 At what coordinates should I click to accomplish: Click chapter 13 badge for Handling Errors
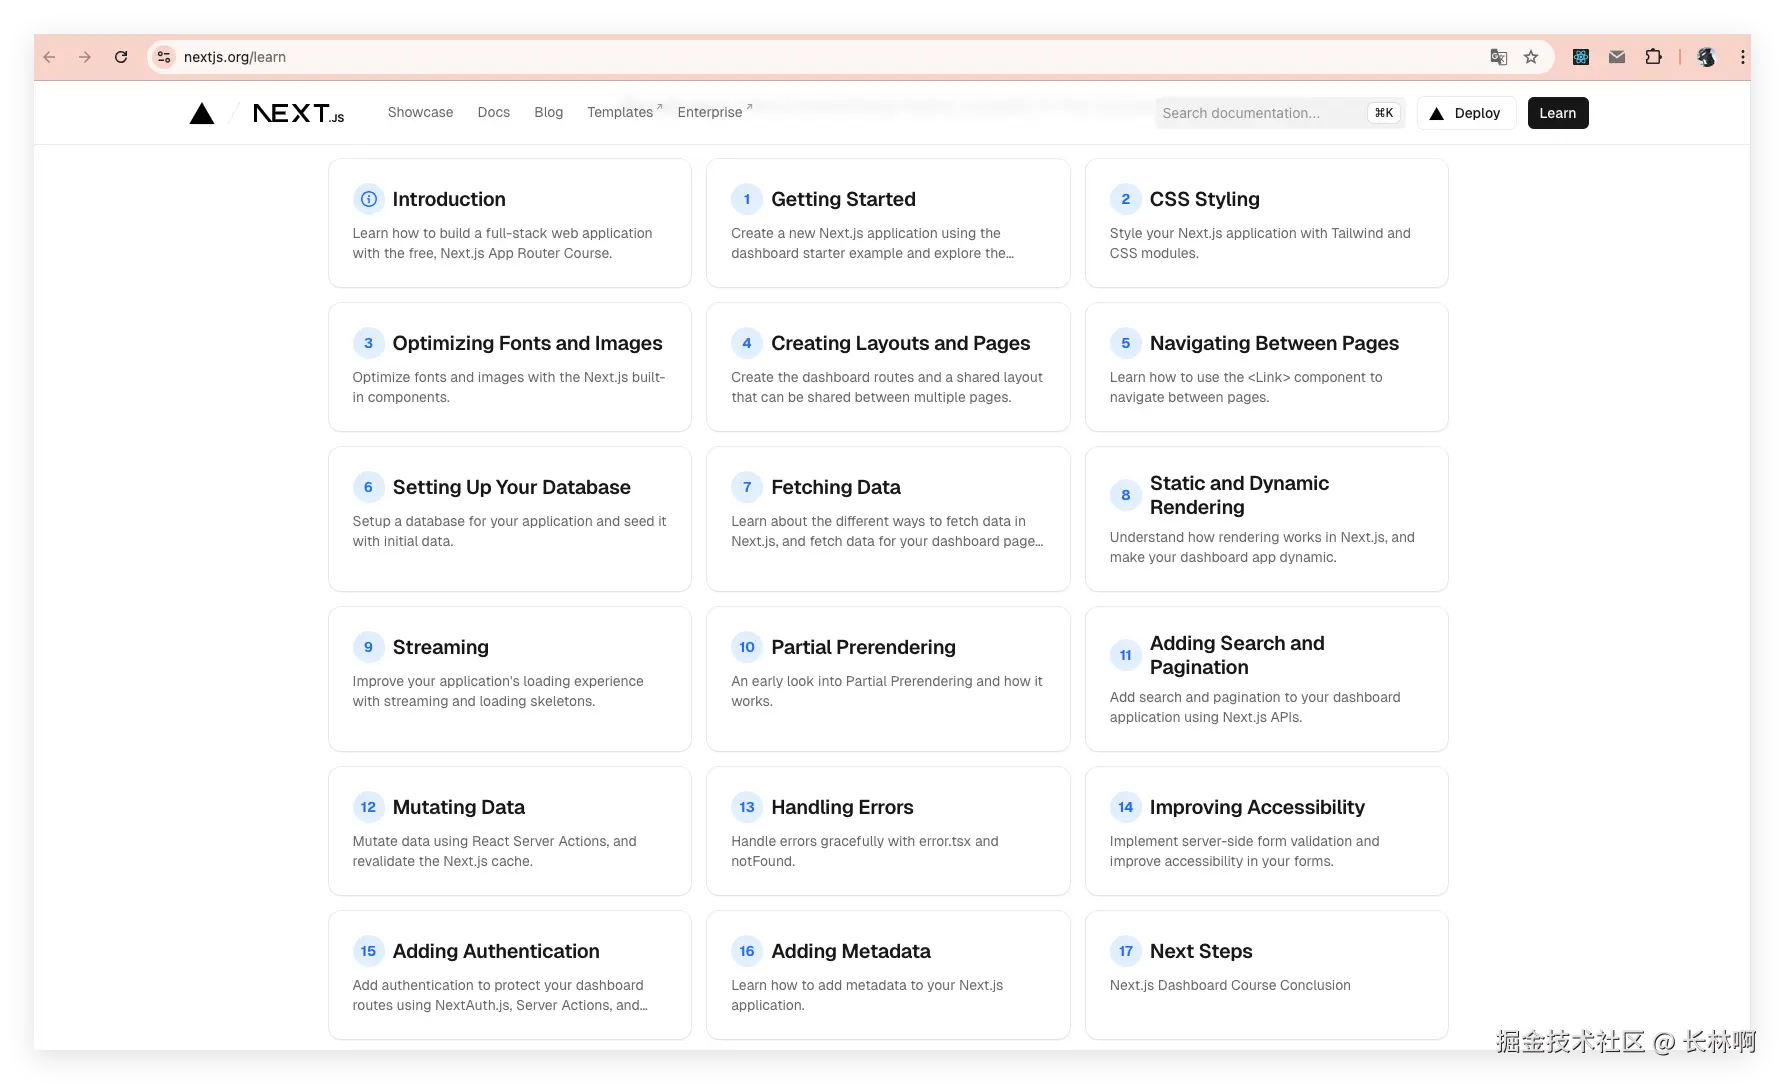747,807
